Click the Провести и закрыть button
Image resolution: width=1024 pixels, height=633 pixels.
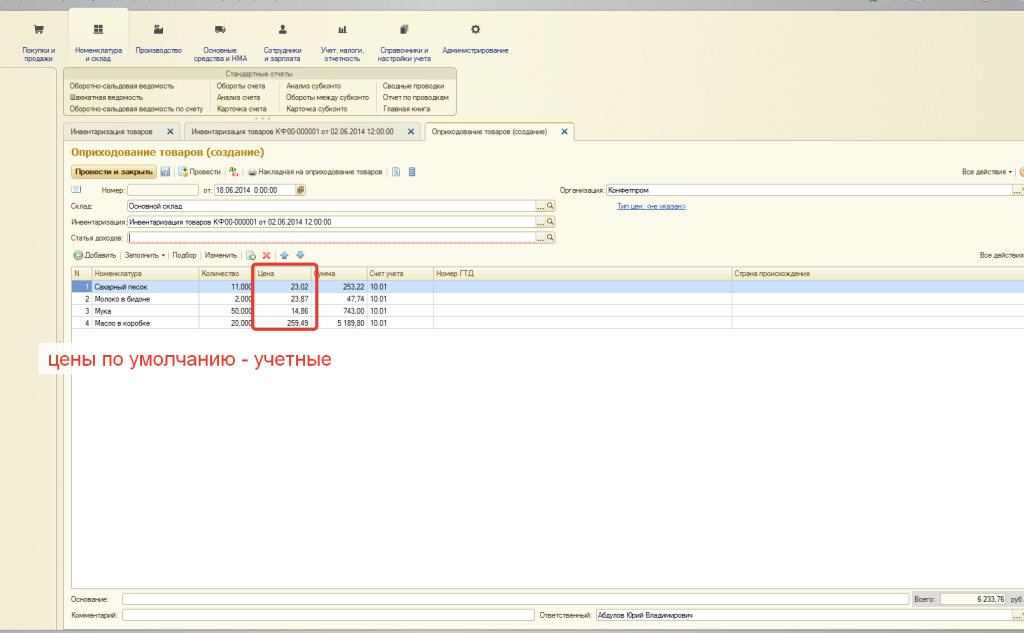[x=114, y=172]
